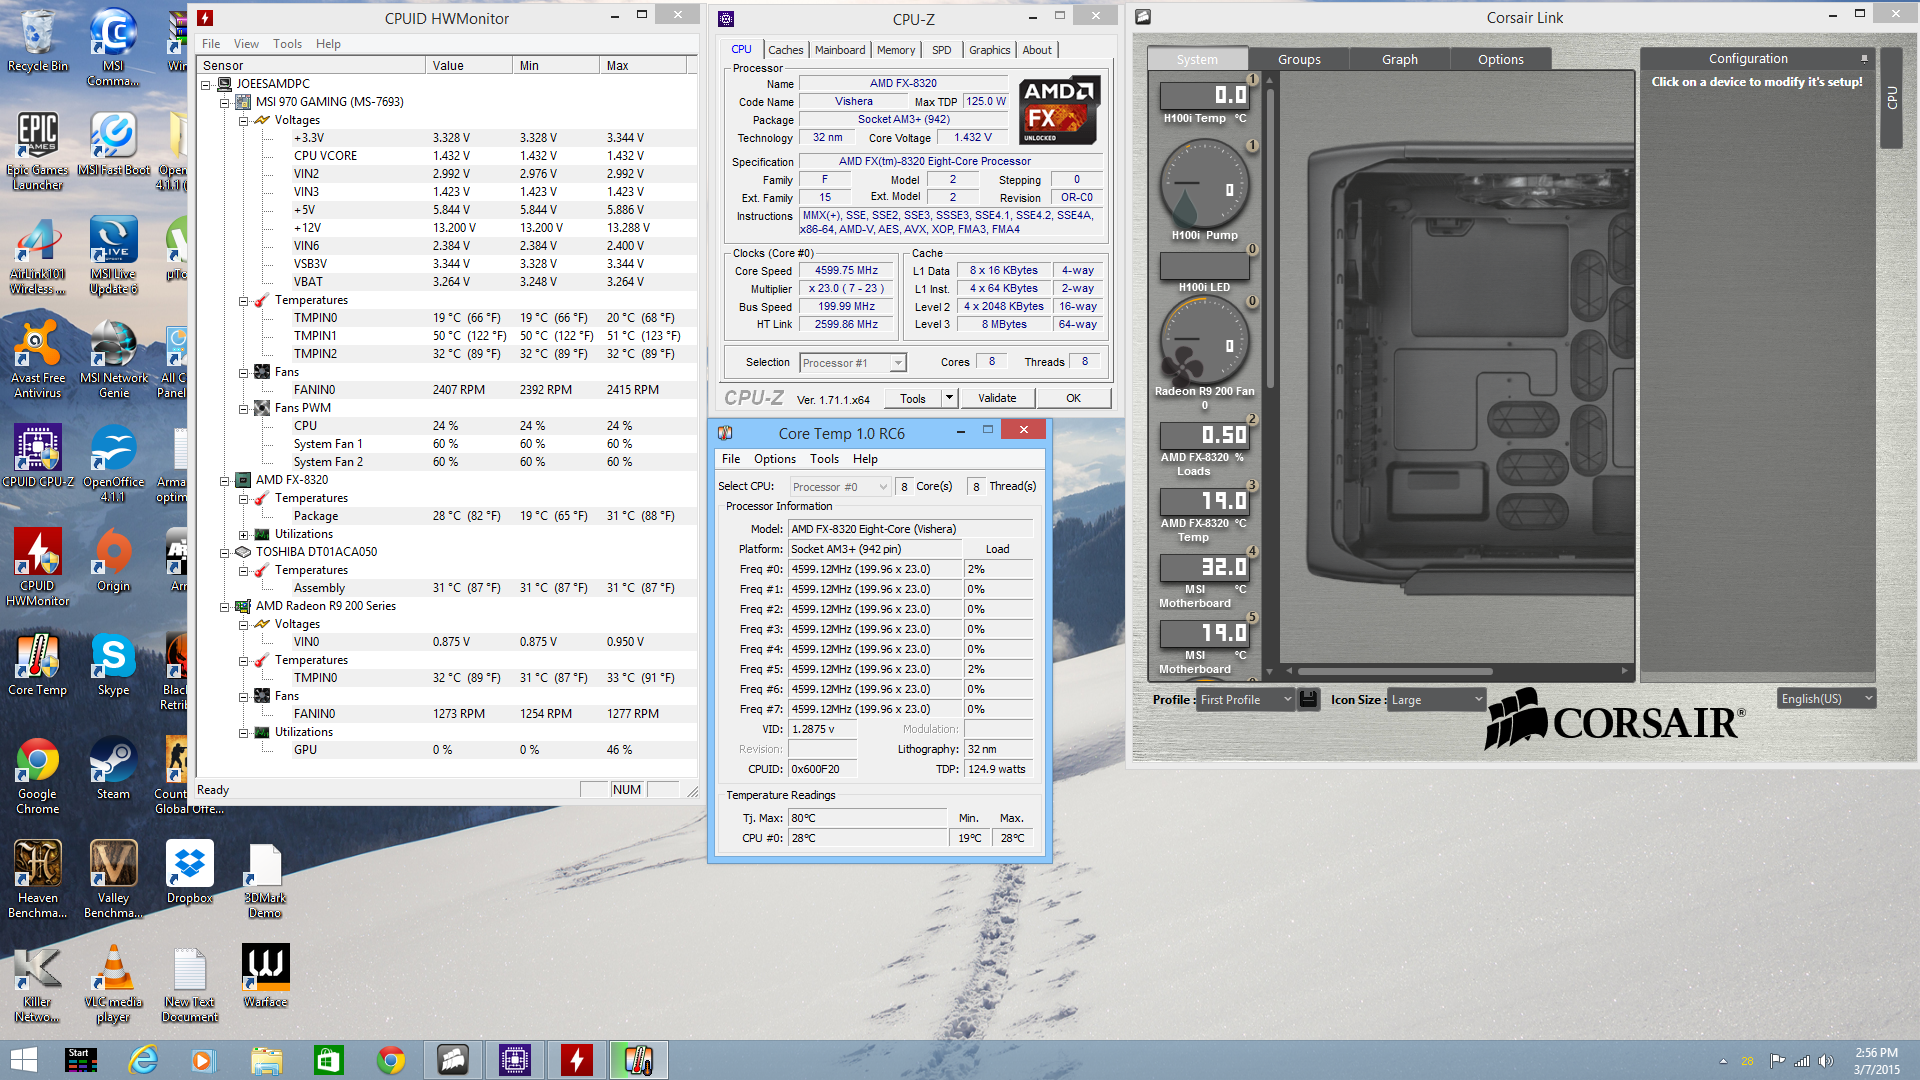Collapse JOEESAMDPC root node in HWMonitor
Screen dimensions: 1920x1080
pyautogui.click(x=206, y=84)
